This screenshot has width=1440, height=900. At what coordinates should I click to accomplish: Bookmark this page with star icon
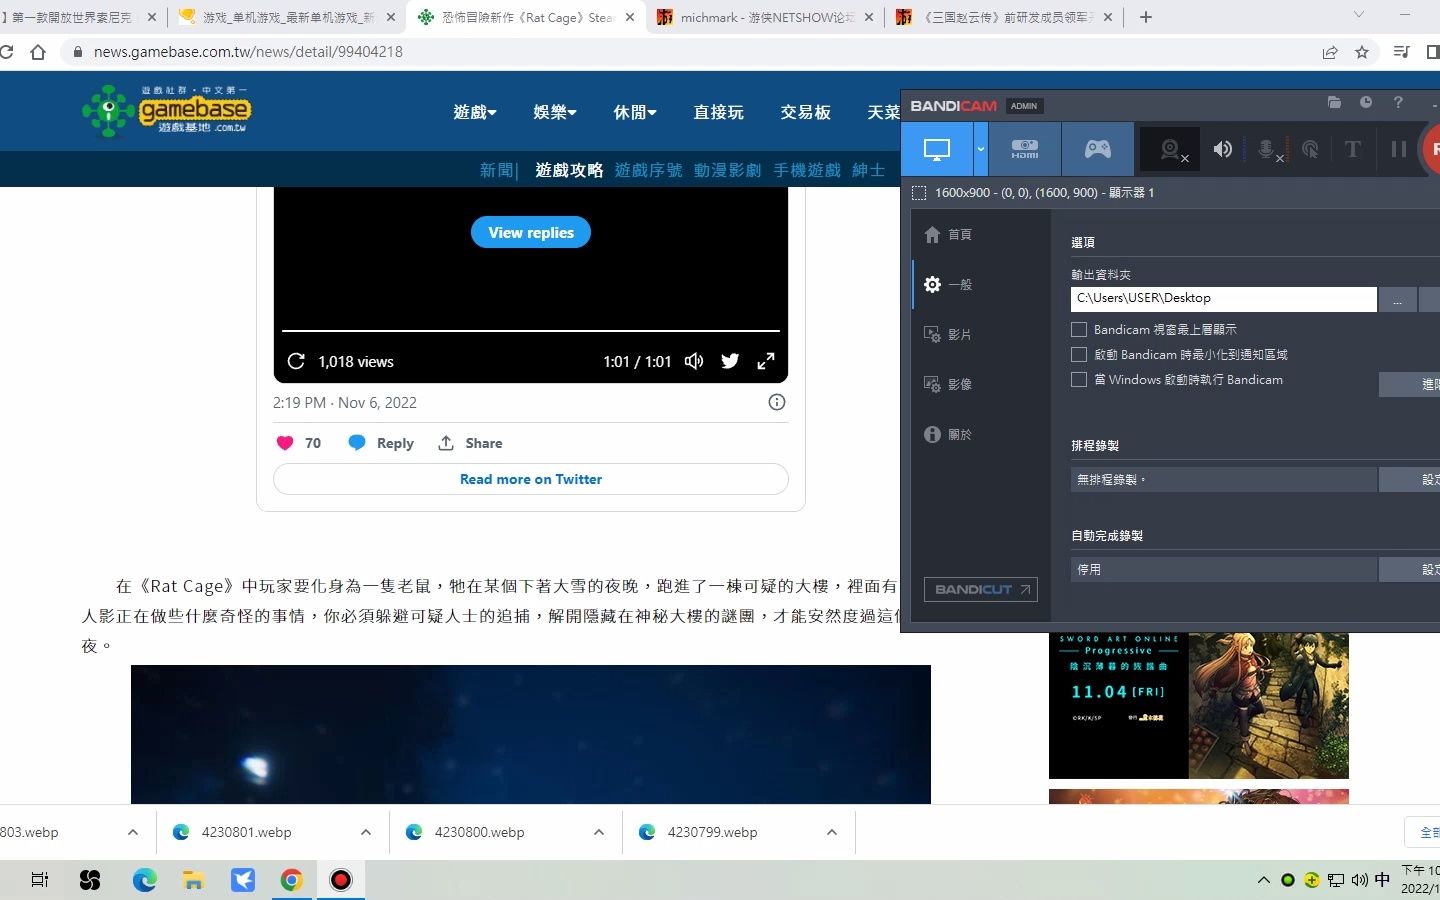(1362, 52)
